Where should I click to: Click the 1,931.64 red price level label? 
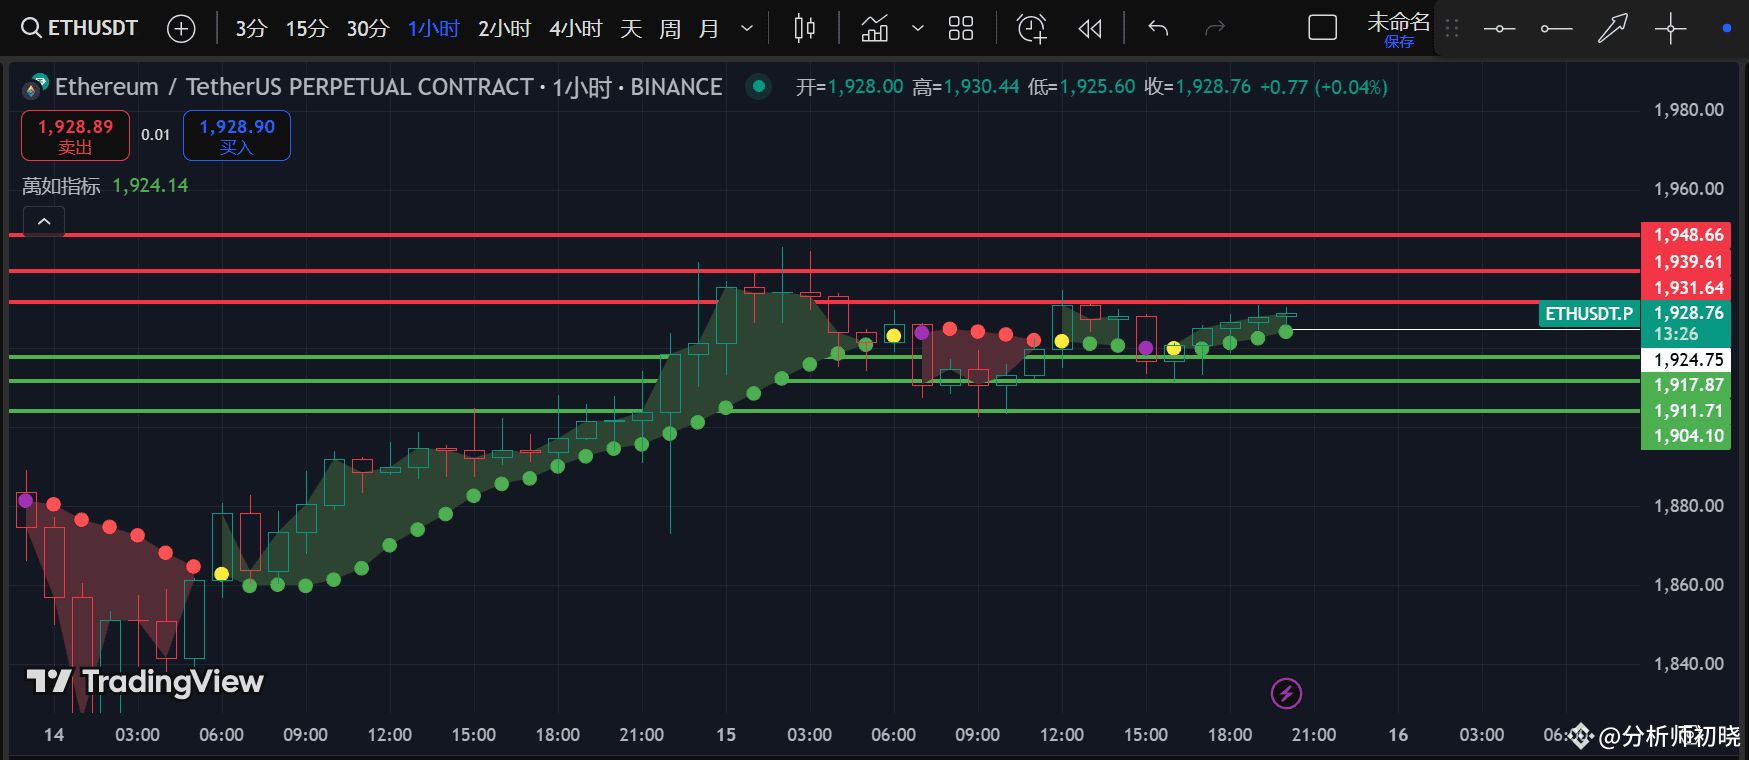1687,288
